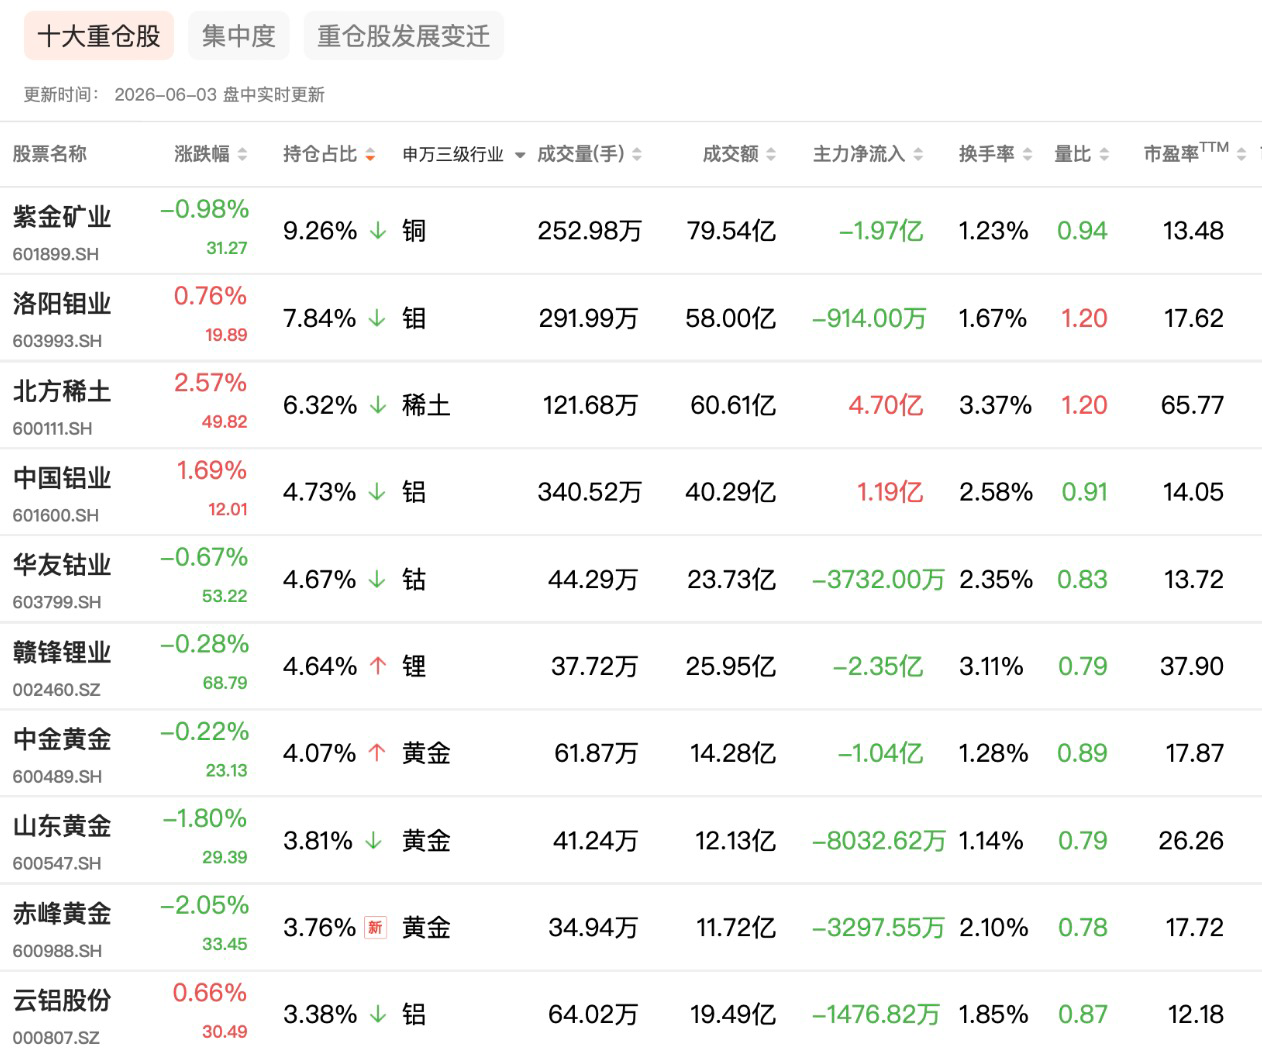Click down arrow beside 7.84% holding
Screen dimensions: 1262x1054
pyautogui.click(x=377, y=318)
